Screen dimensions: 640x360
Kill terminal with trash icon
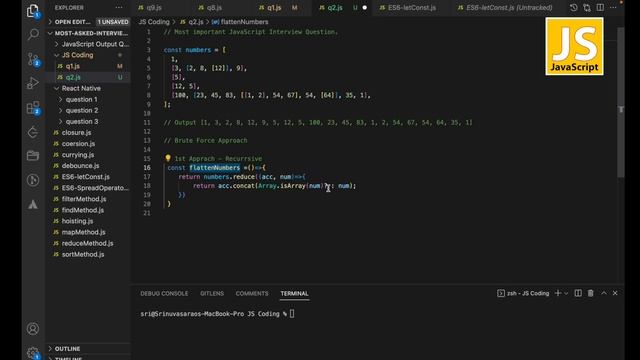coord(591,293)
